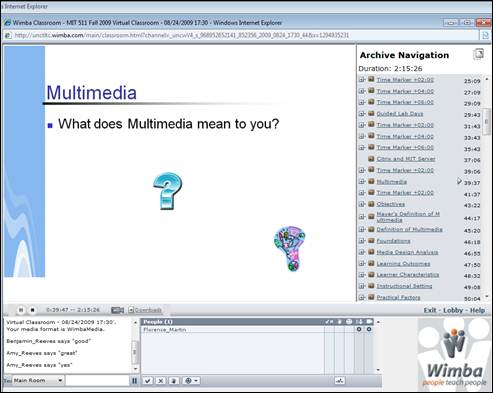Click the Help link
This screenshot has width=493, height=393.
click(477, 310)
